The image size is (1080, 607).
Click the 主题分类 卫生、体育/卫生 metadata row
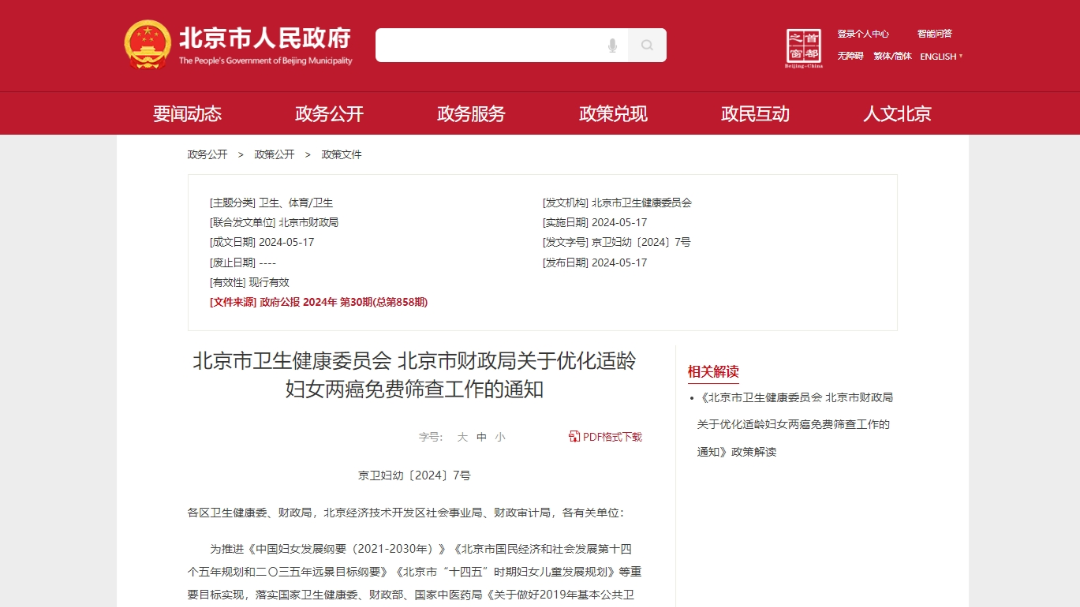(x=271, y=203)
